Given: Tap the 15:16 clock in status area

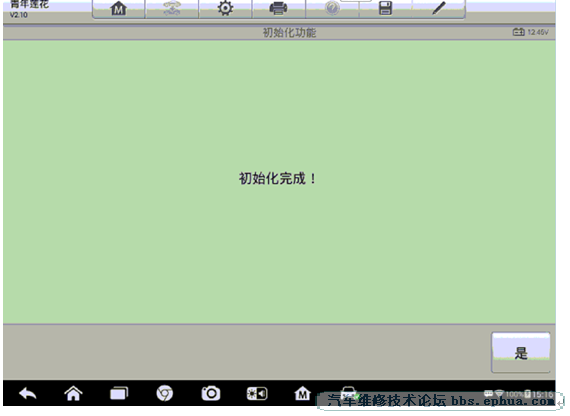Looking at the screenshot, I should click(543, 395).
